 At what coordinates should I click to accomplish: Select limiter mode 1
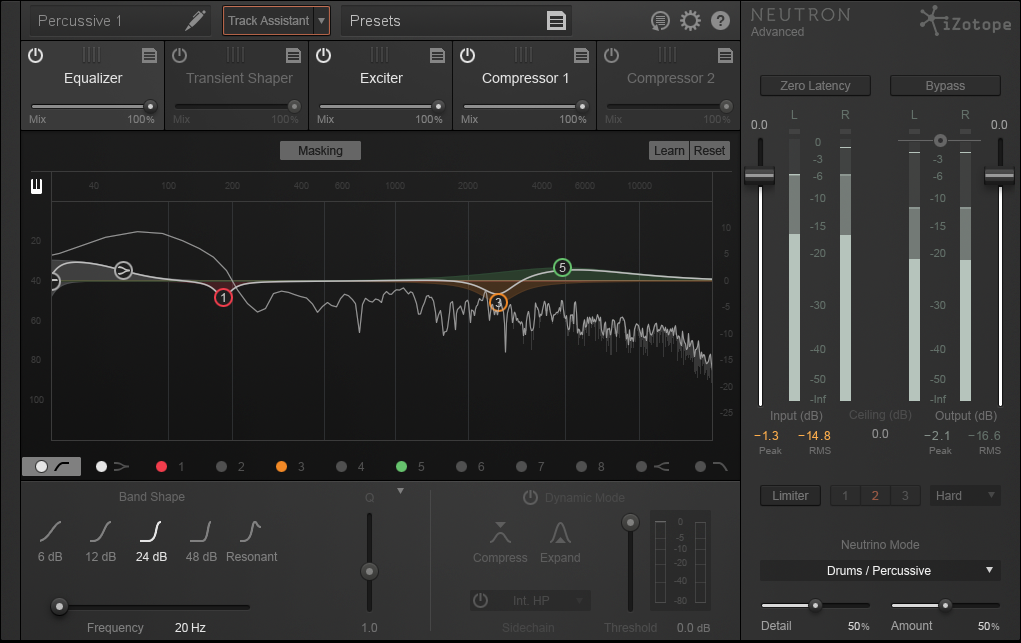(x=845, y=496)
